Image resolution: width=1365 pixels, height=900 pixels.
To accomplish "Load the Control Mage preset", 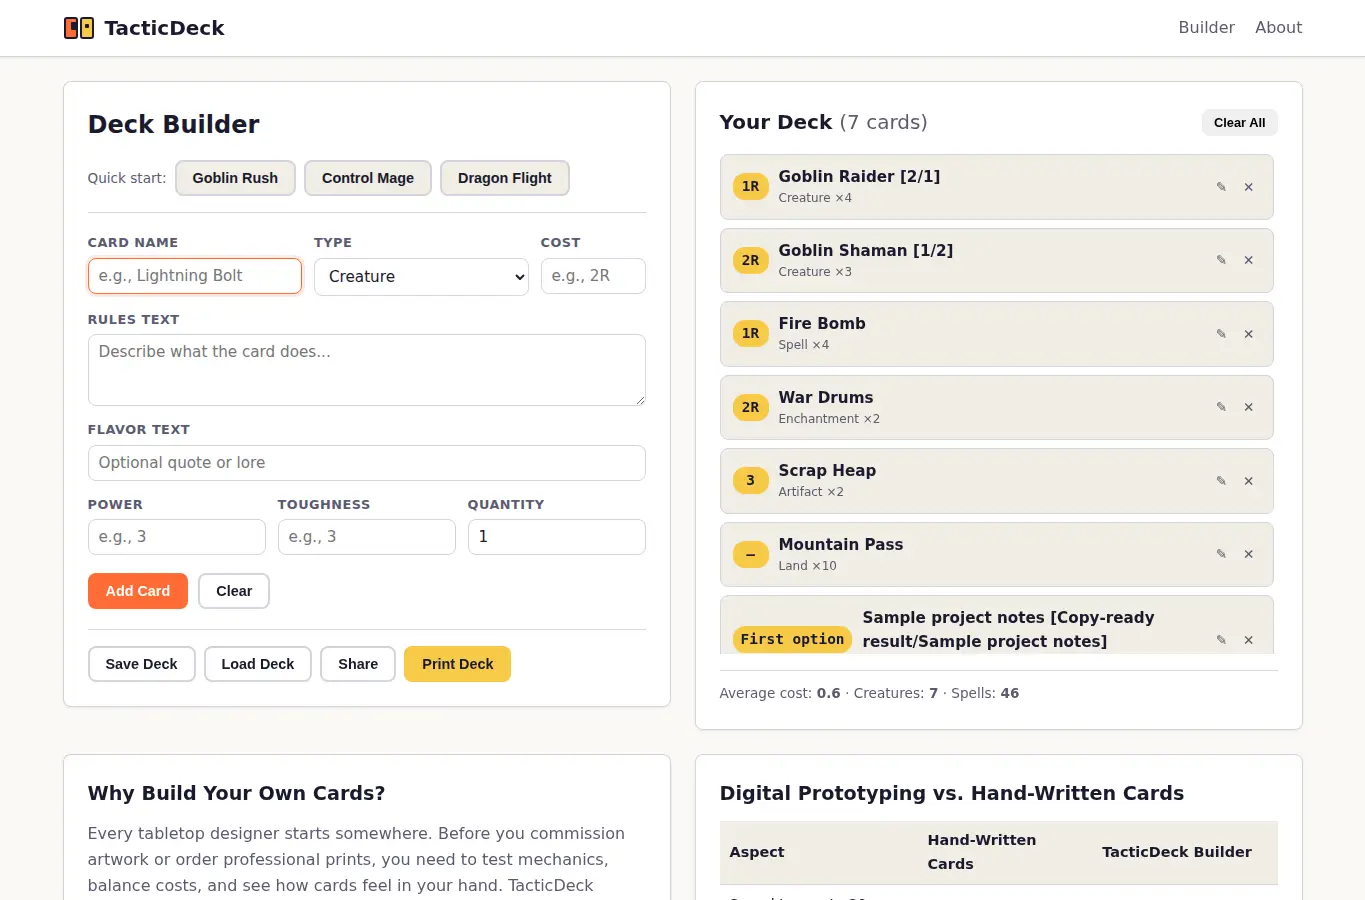I will (x=368, y=178).
